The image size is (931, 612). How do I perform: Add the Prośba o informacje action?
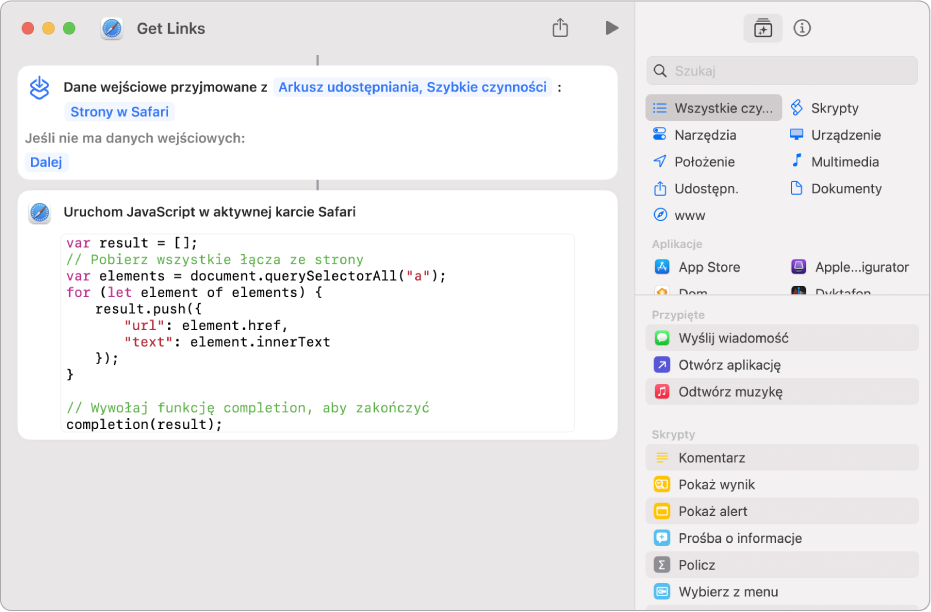781,538
